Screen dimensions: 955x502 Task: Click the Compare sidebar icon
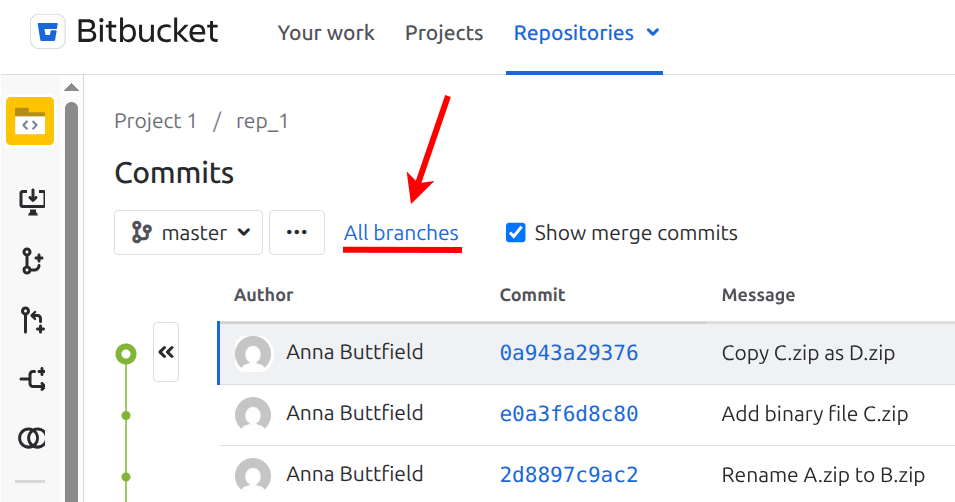point(32,379)
